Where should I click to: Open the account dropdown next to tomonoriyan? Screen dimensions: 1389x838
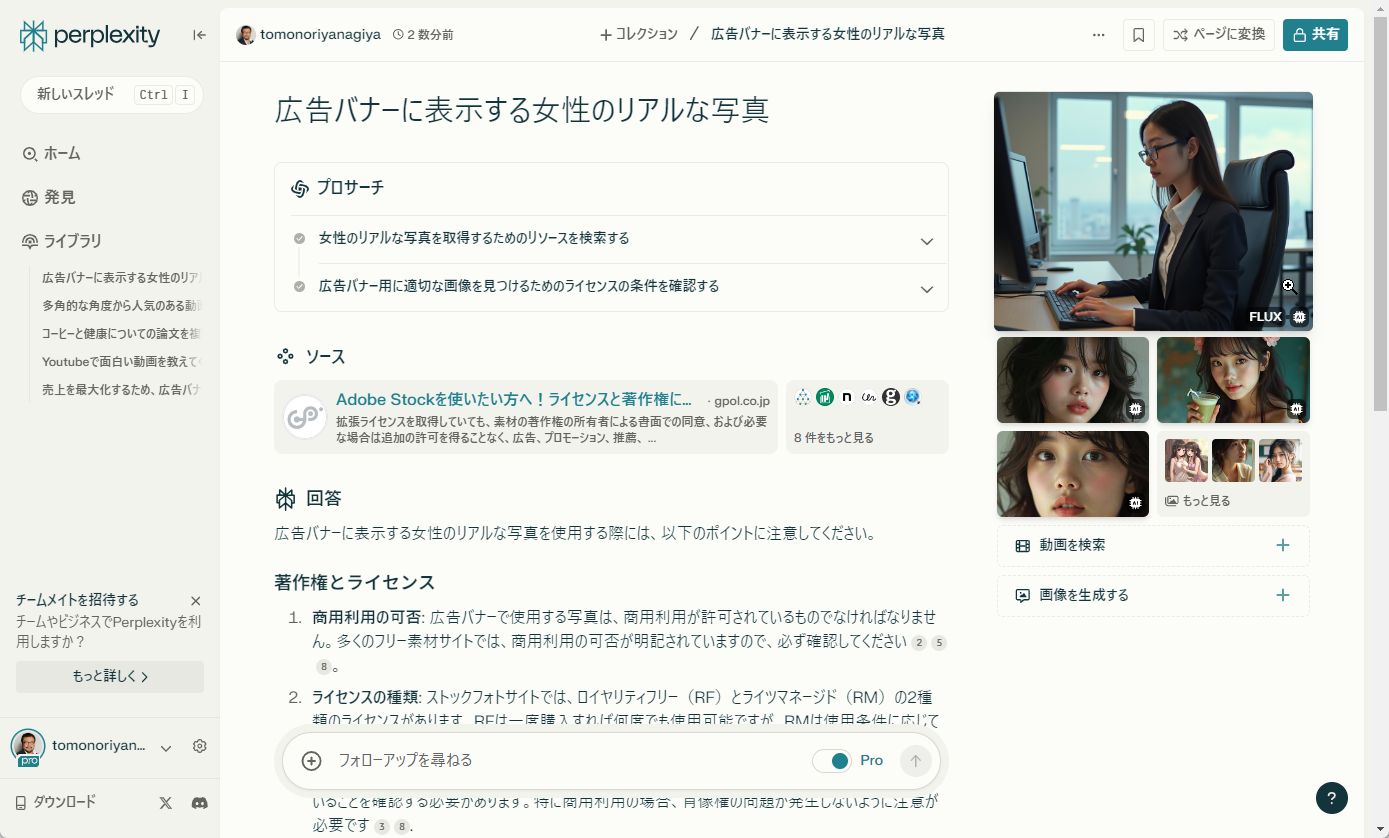[x=165, y=746]
